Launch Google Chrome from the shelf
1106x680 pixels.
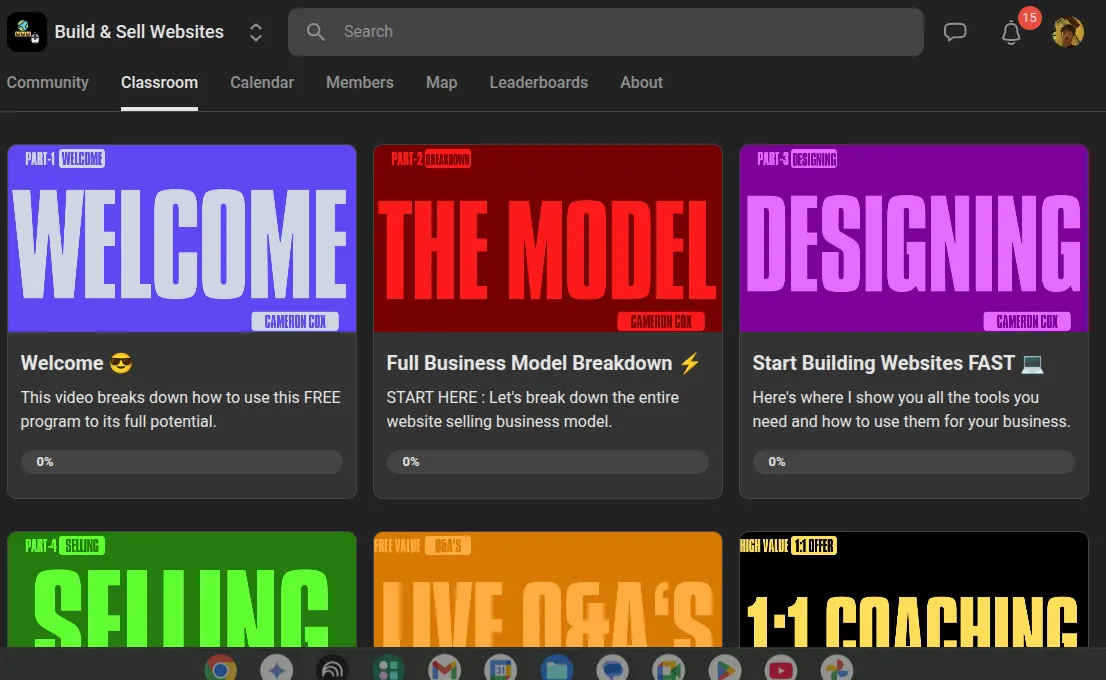[x=221, y=669]
